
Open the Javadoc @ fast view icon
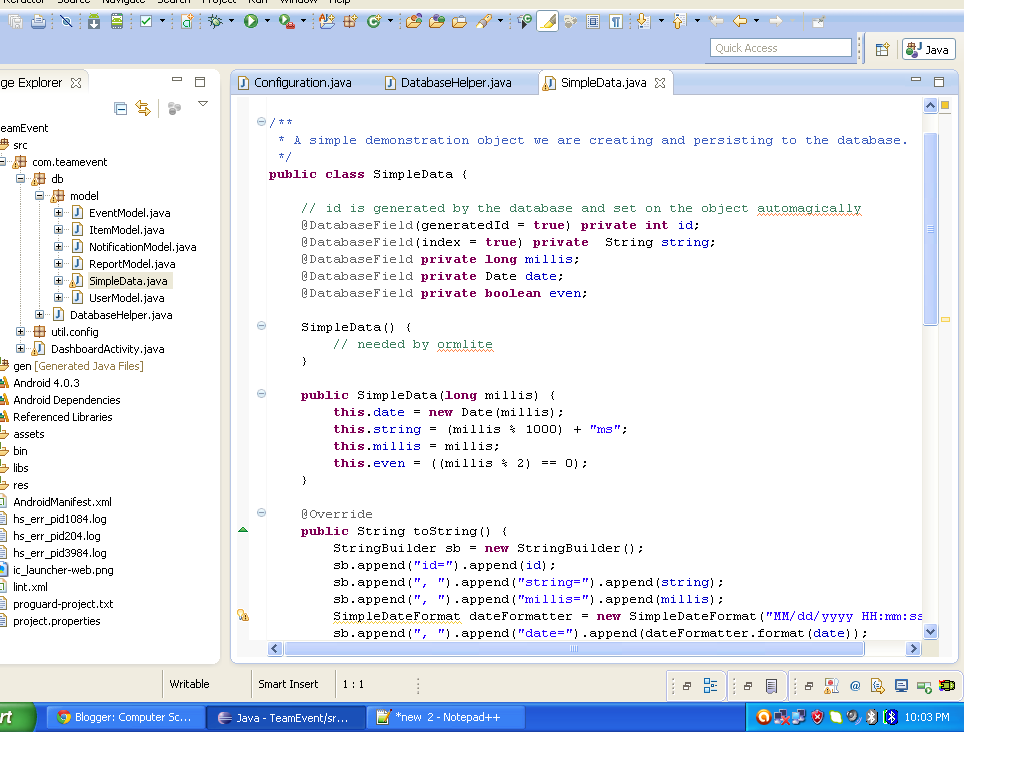(855, 686)
